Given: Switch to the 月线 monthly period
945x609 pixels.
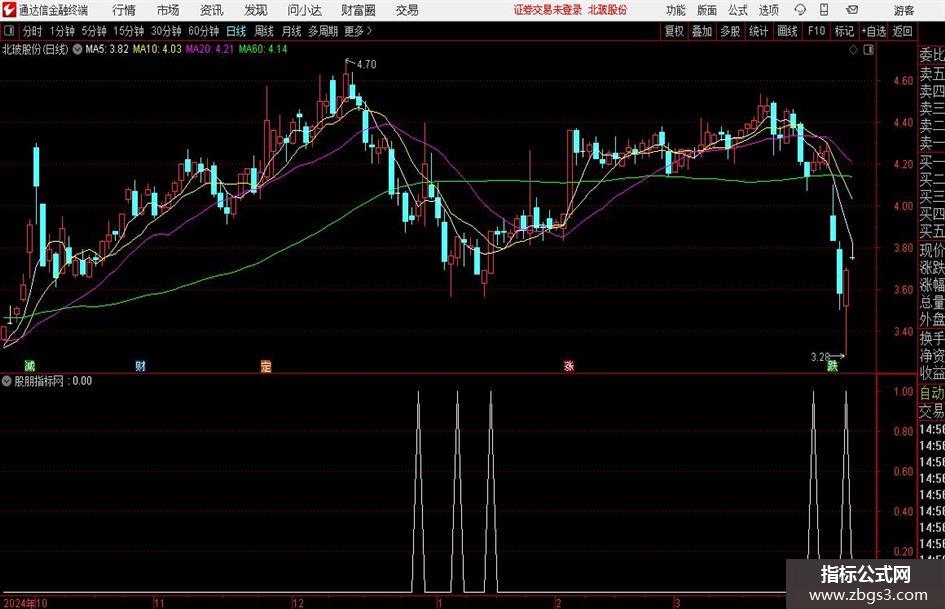Looking at the screenshot, I should pos(292,31).
